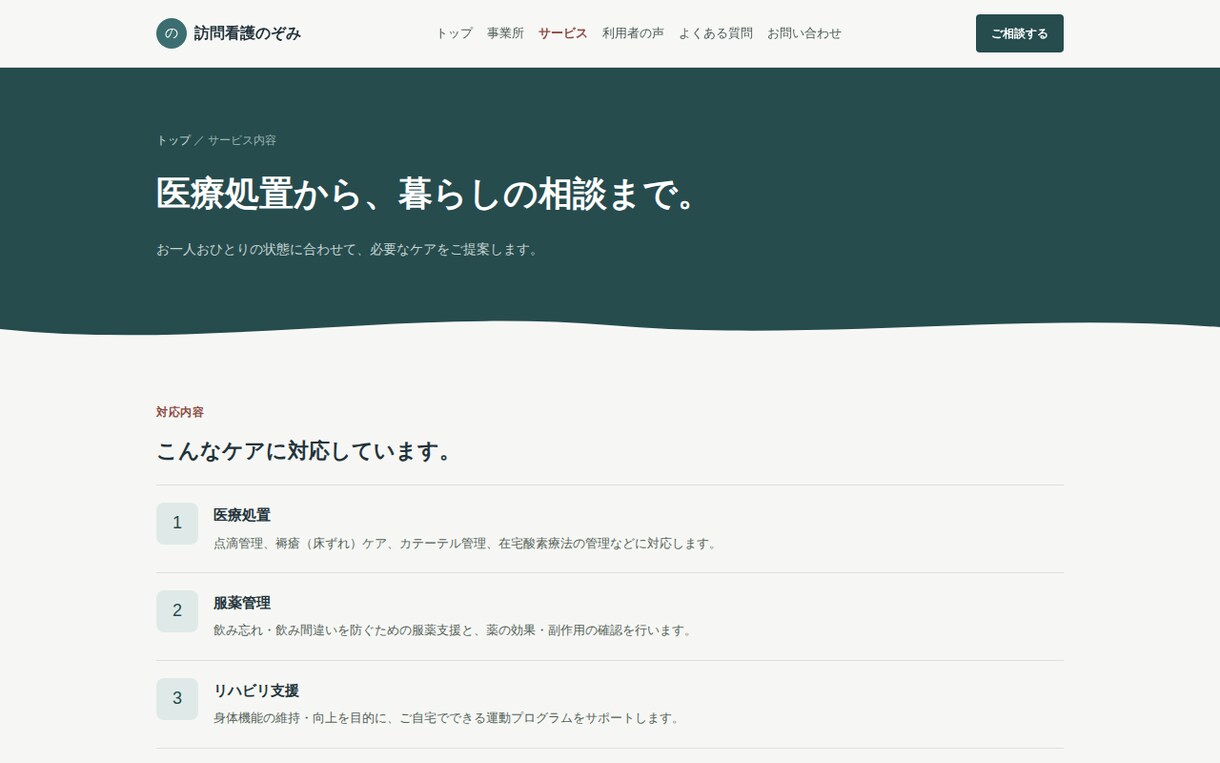This screenshot has height=763, width=1220.
Task: Open the お問い合わせ navigation item
Action: point(804,33)
